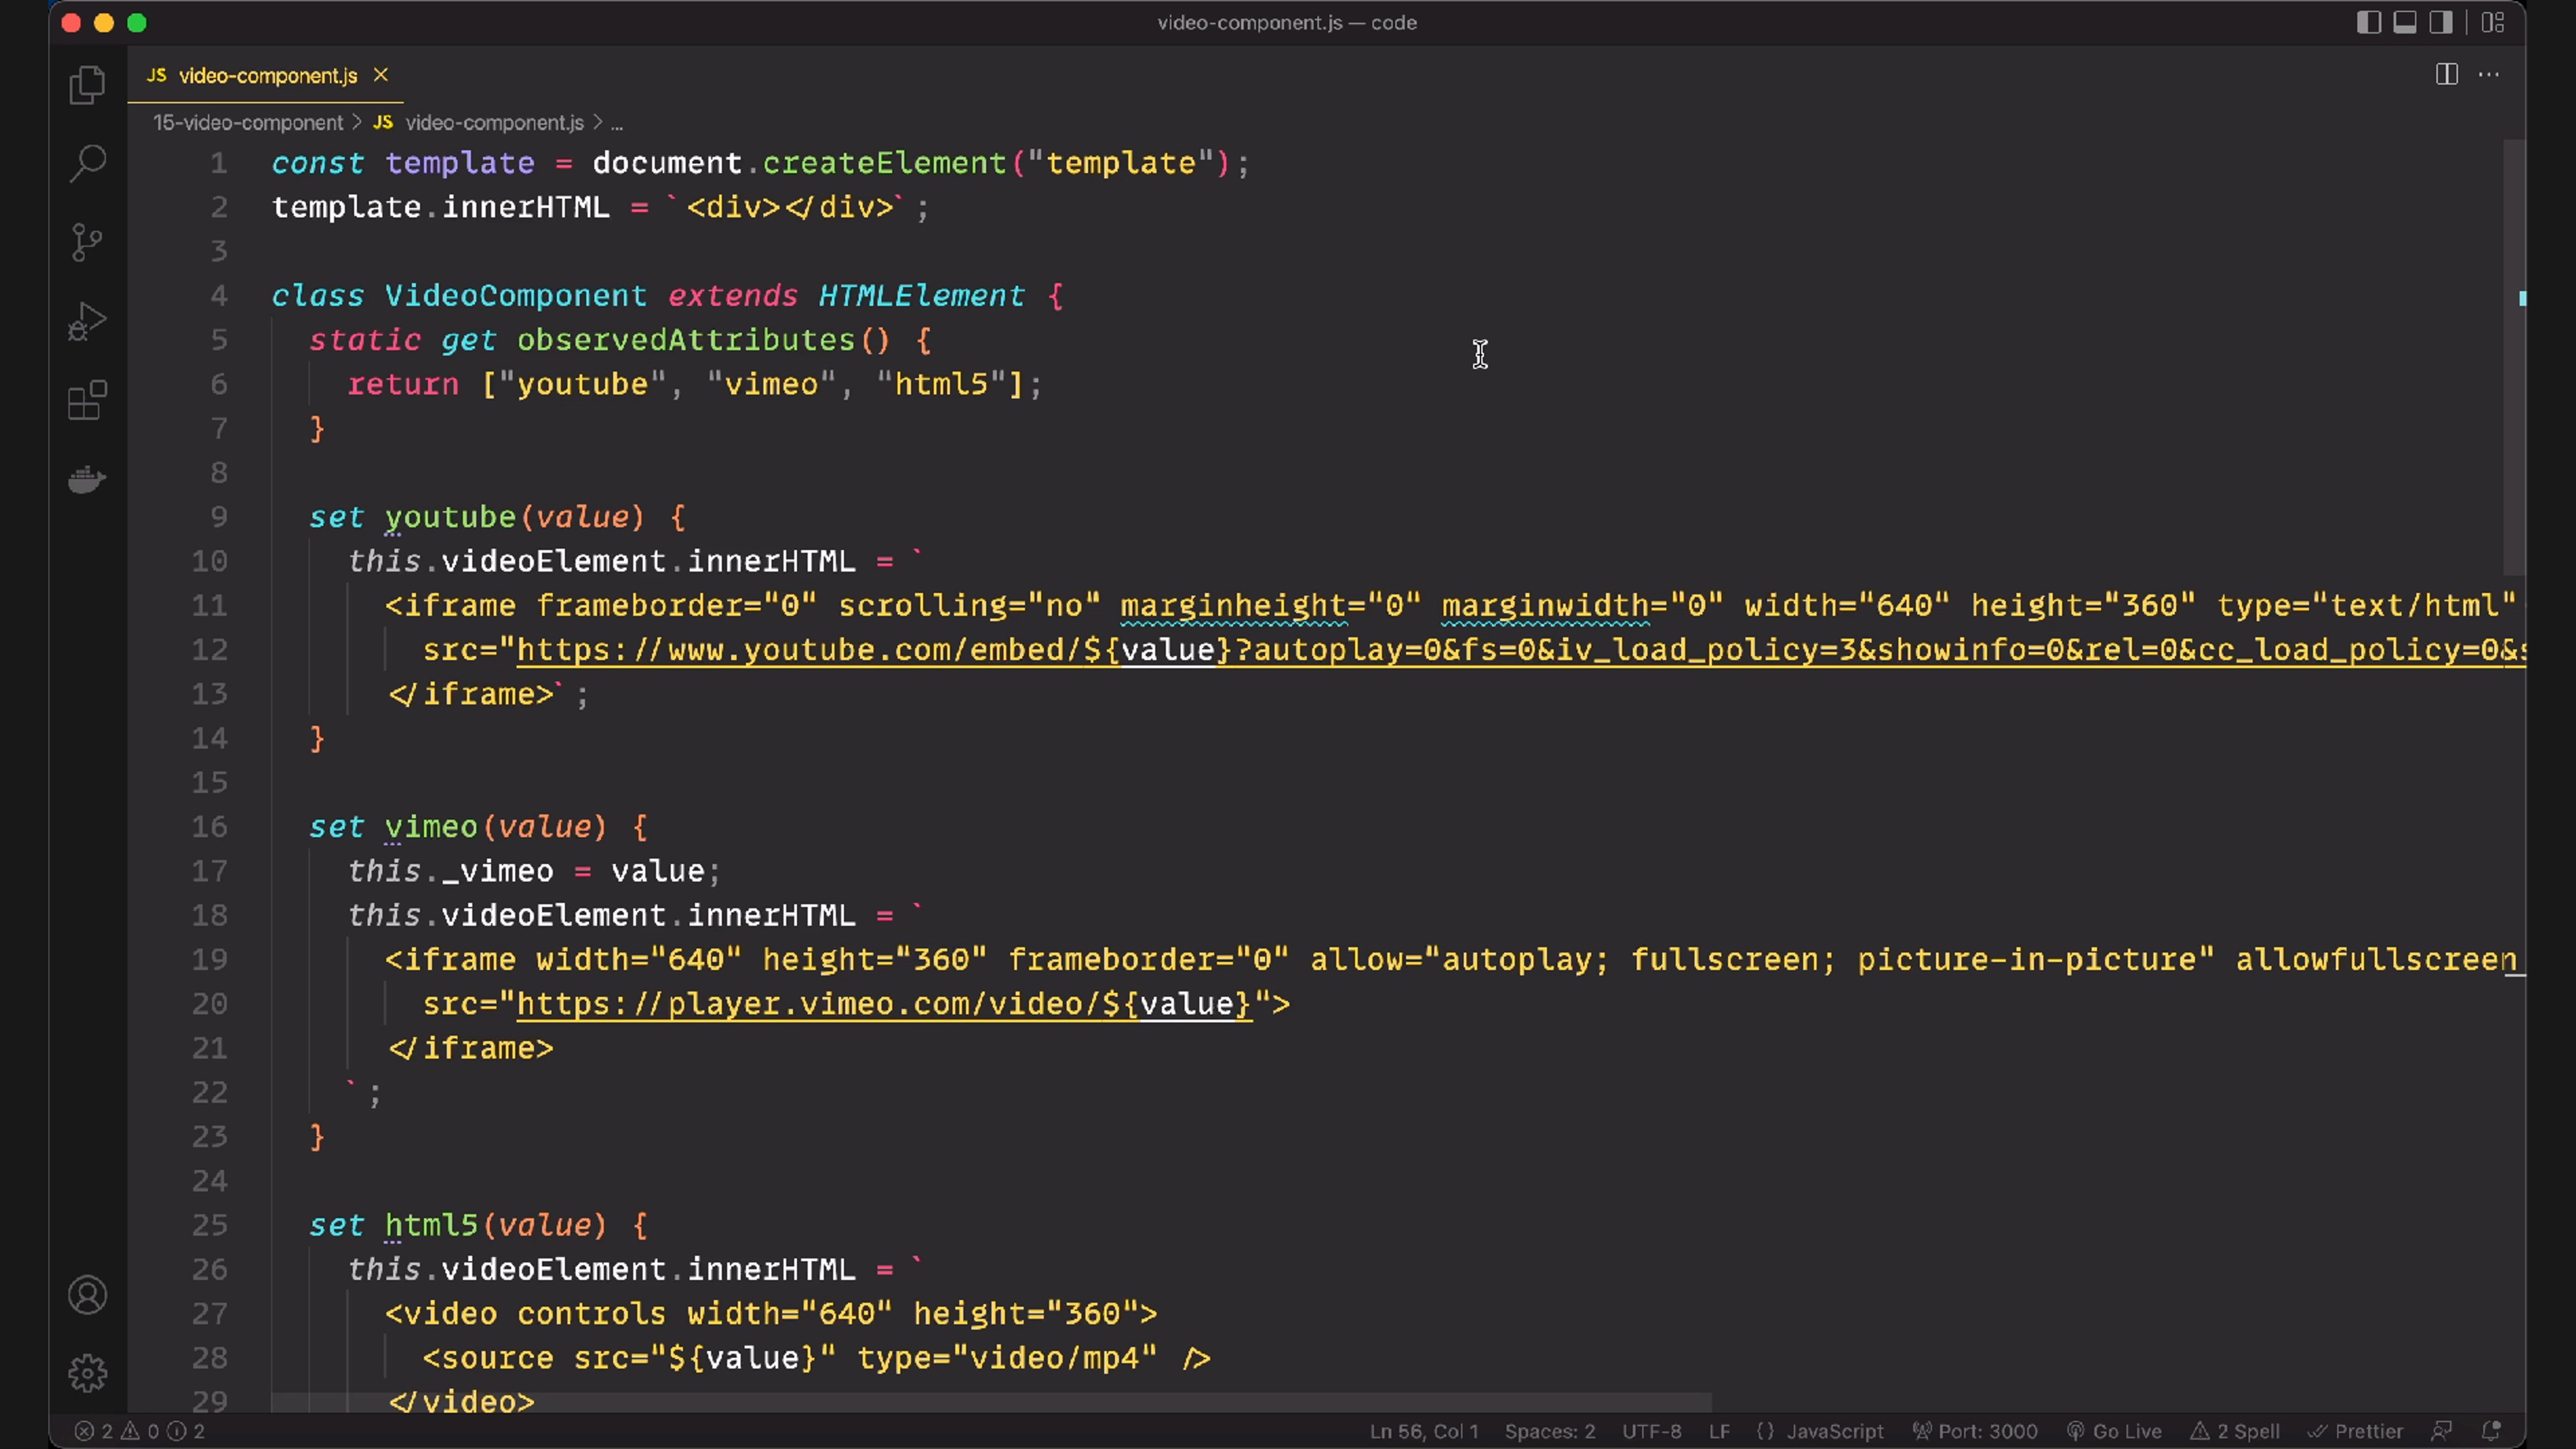This screenshot has height=1449, width=2576.
Task: Open the Extensions view icon
Action: pos(87,400)
